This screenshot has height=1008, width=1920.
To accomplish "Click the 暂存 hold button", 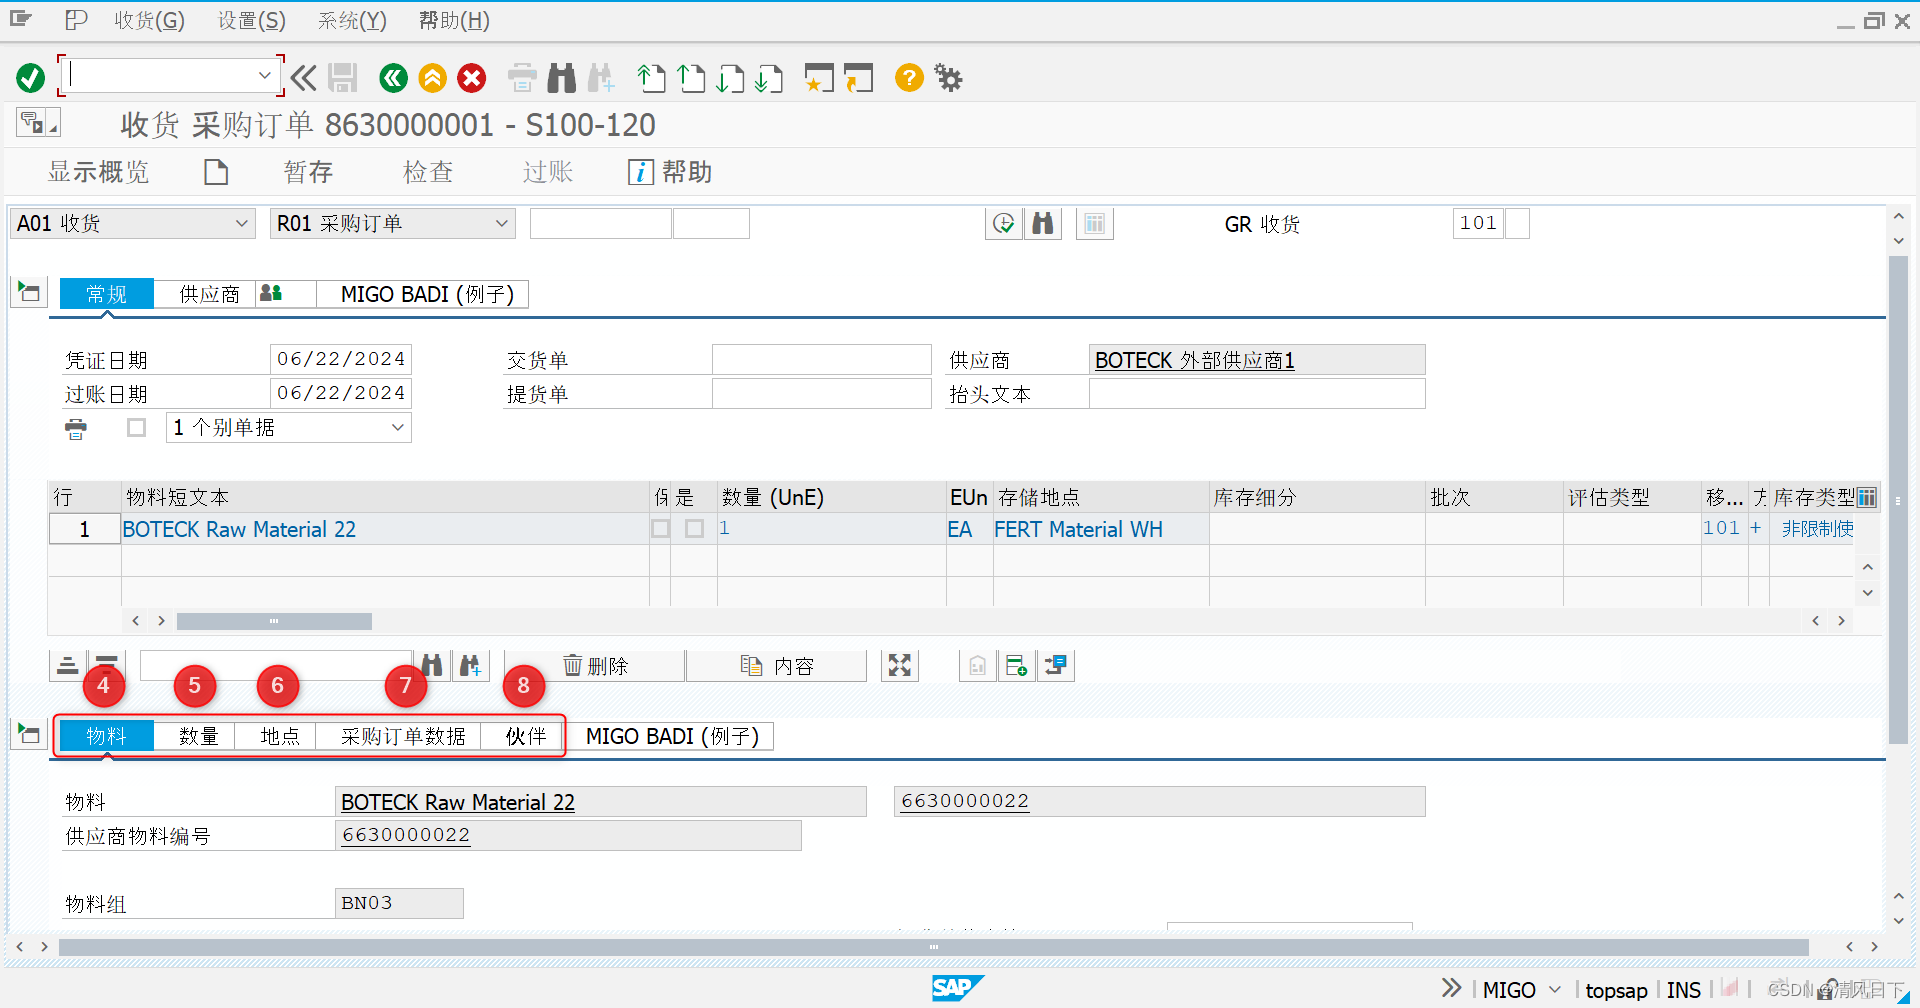I will (308, 172).
